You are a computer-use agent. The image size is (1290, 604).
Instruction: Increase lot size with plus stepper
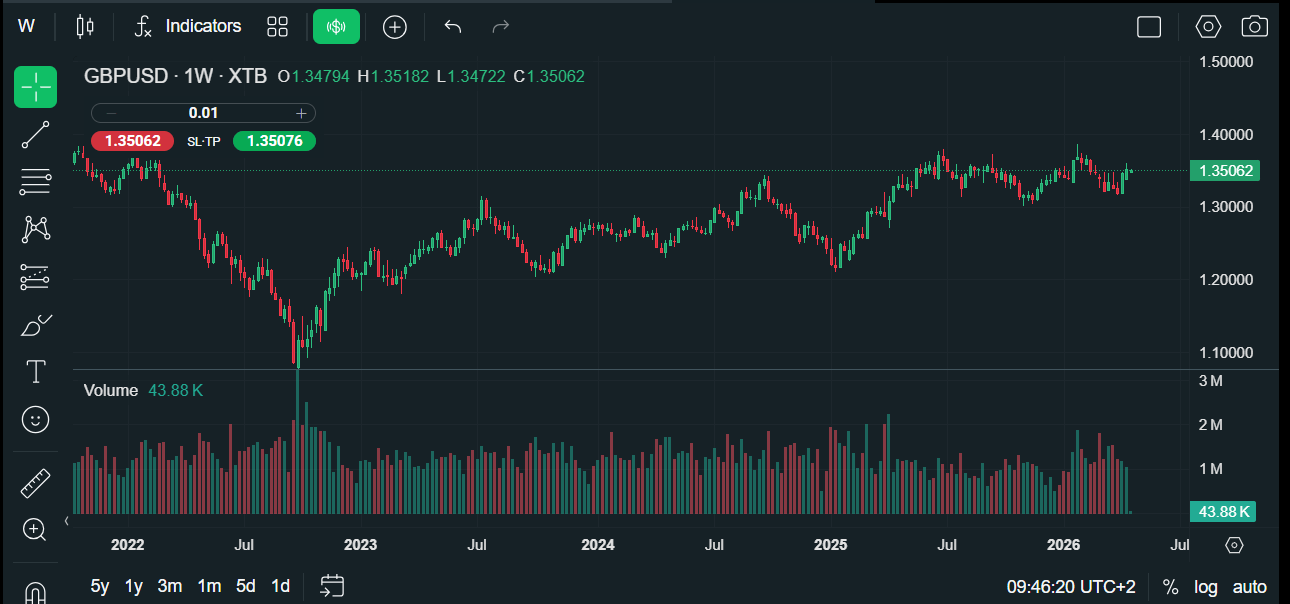pyautogui.click(x=301, y=113)
